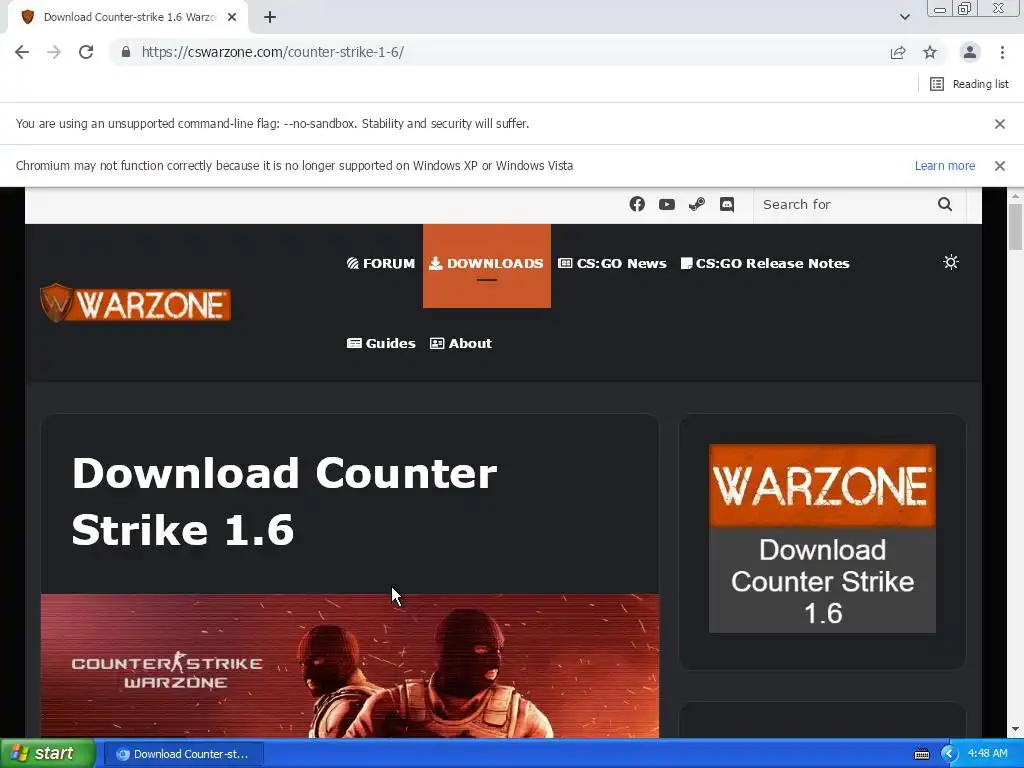Reload the current page
The image size is (1024, 768).
pyautogui.click(x=86, y=52)
